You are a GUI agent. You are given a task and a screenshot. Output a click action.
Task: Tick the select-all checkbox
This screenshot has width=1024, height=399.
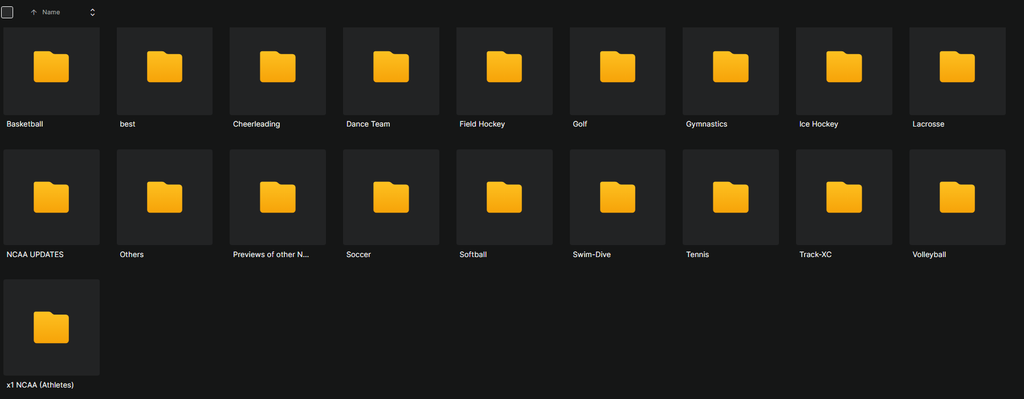pyautogui.click(x=7, y=12)
